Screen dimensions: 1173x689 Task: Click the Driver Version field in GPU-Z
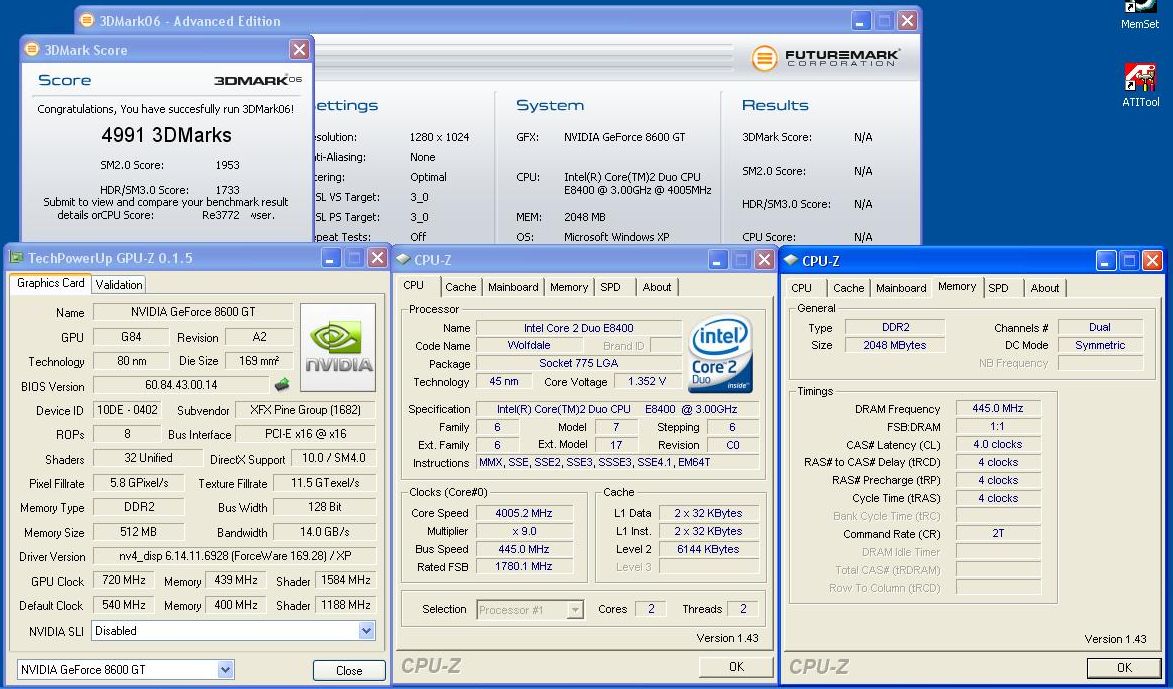(x=234, y=556)
